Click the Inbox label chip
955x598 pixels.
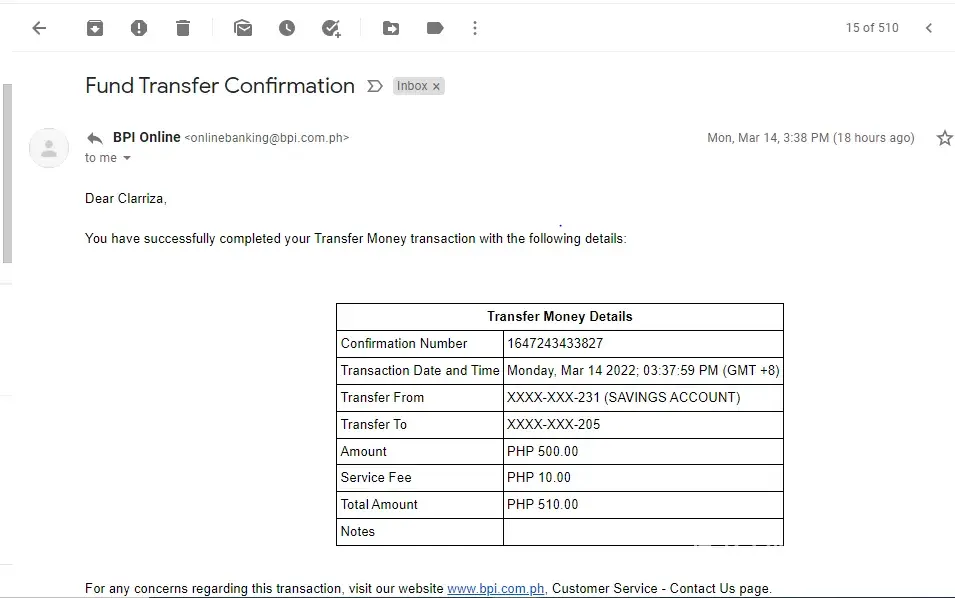point(412,86)
